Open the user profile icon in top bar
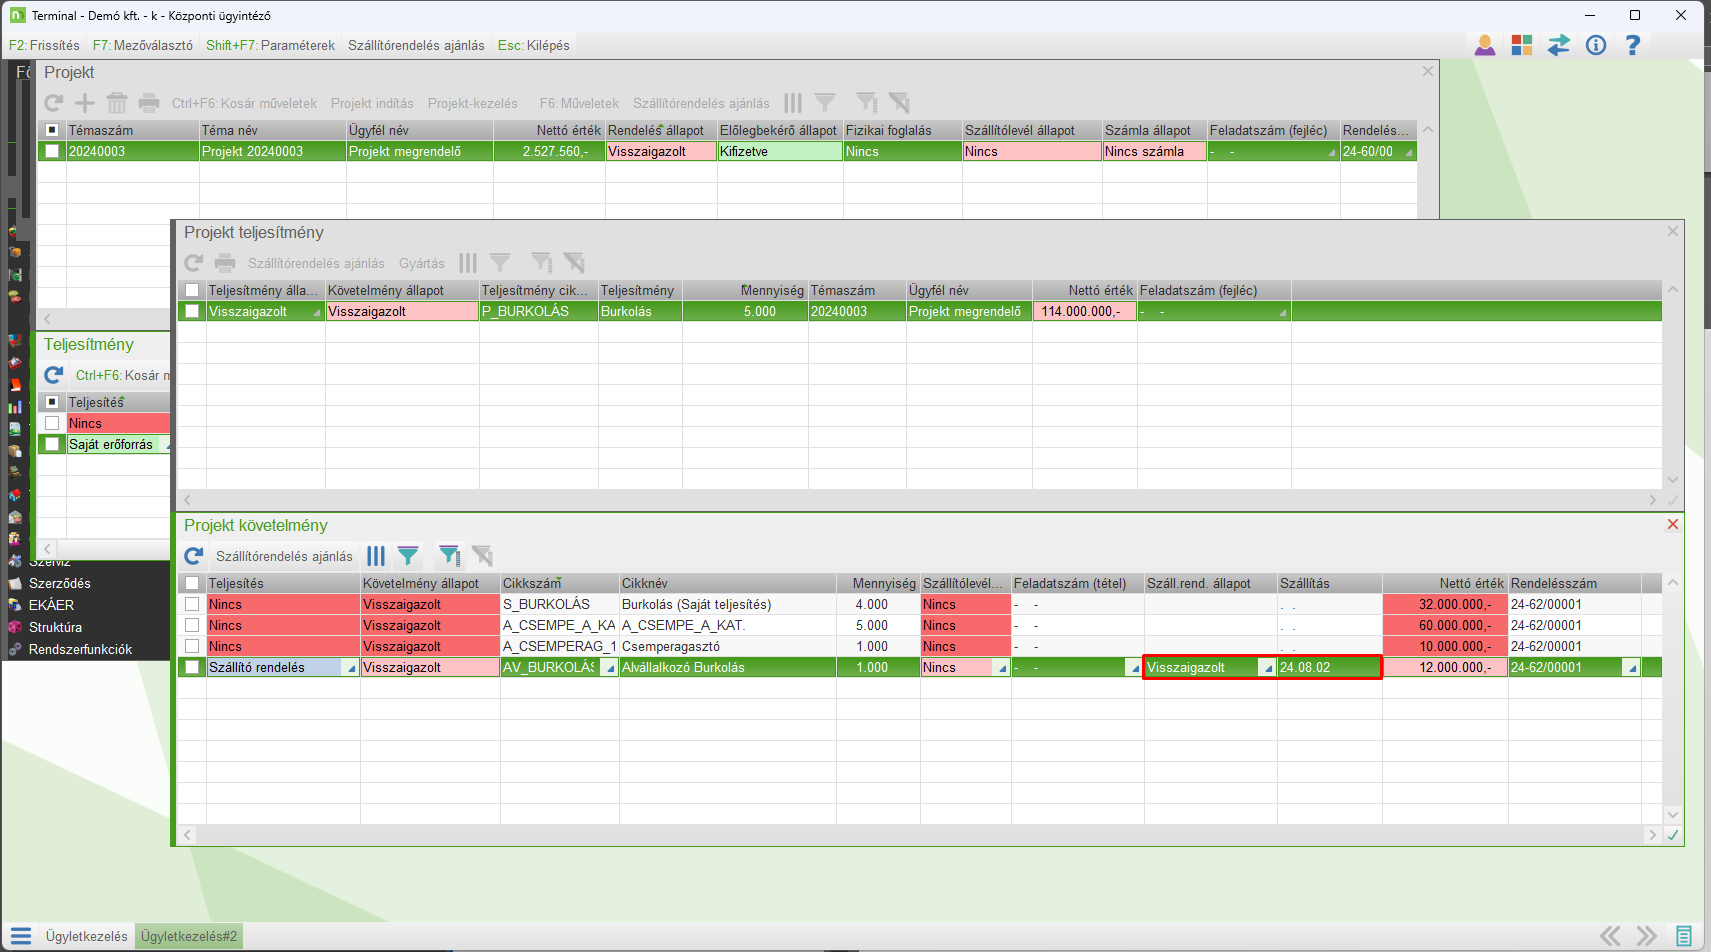Screen dimensions: 1711x952 coord(1485,45)
